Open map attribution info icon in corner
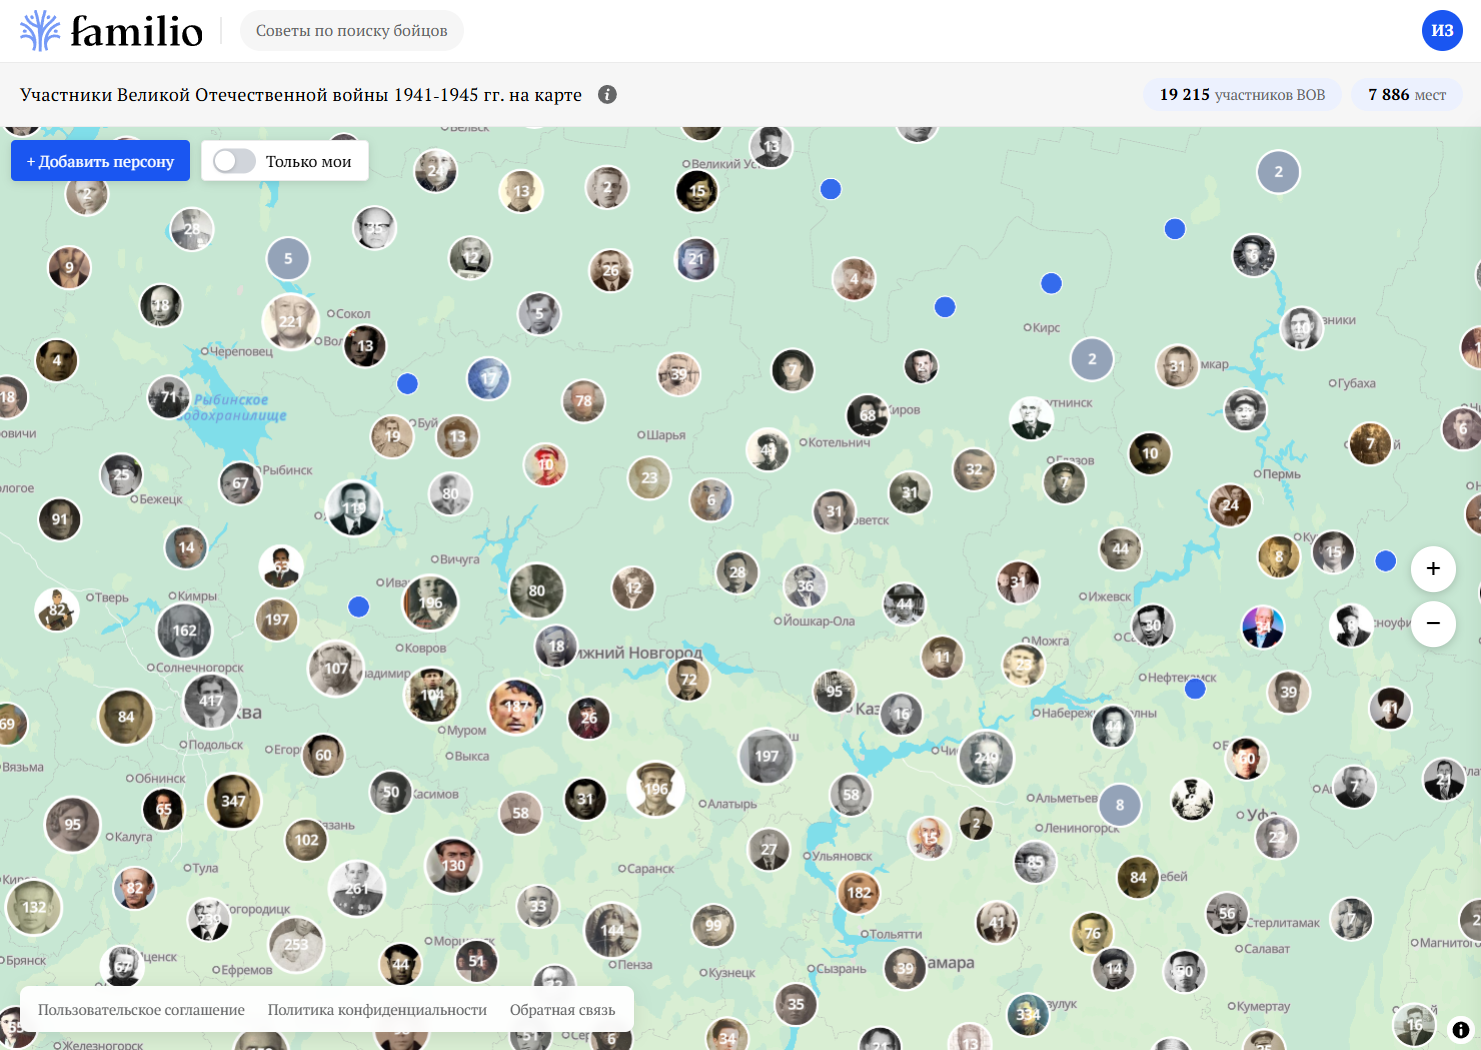 click(x=1460, y=1029)
